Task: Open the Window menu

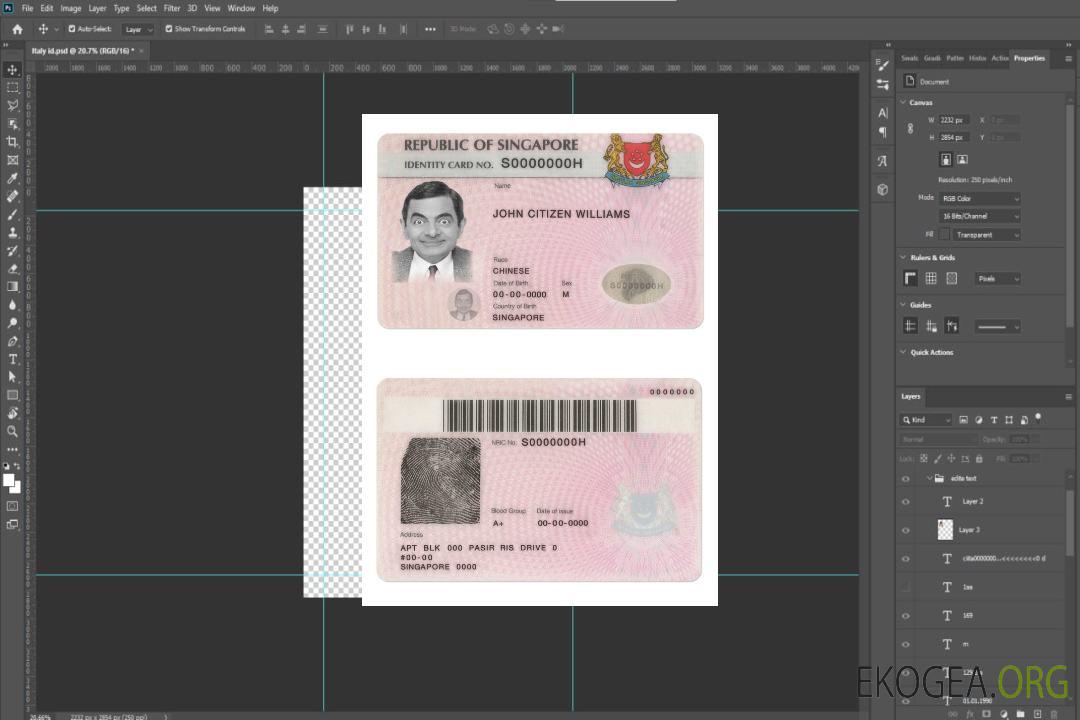Action: coord(241,8)
